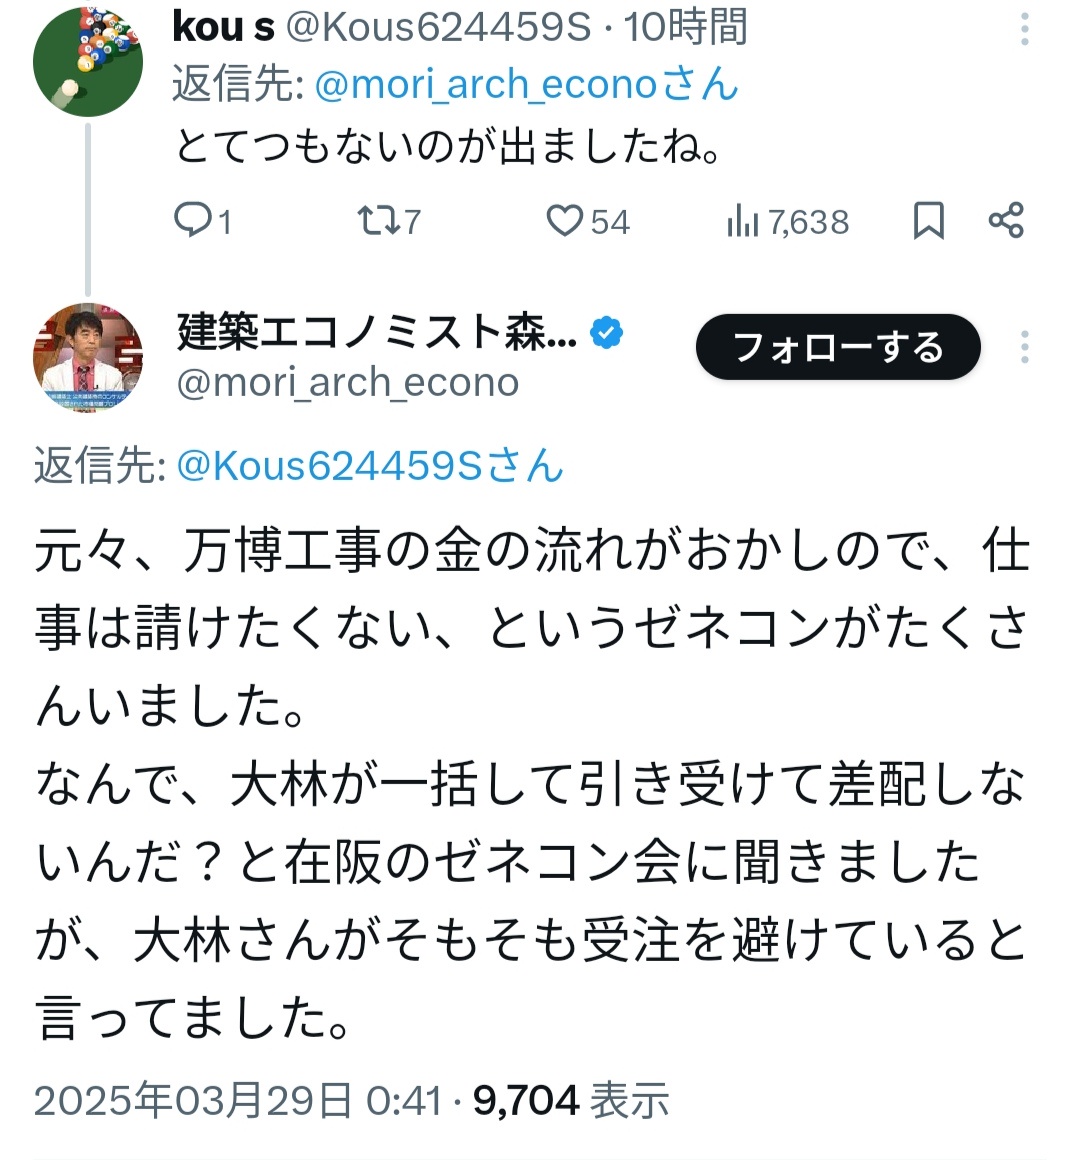Open the 10時間 timestamp on kou s's tweet
The image size is (1080, 1160).
tap(686, 28)
